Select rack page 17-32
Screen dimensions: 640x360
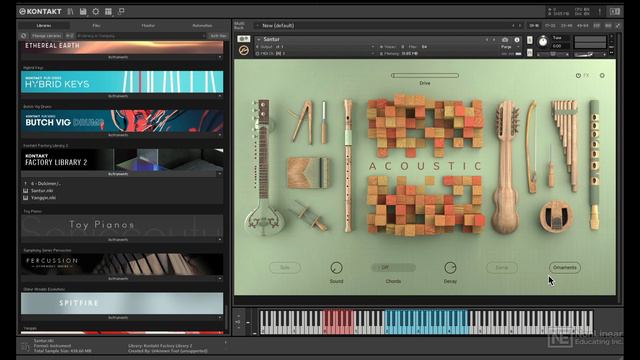550,26
